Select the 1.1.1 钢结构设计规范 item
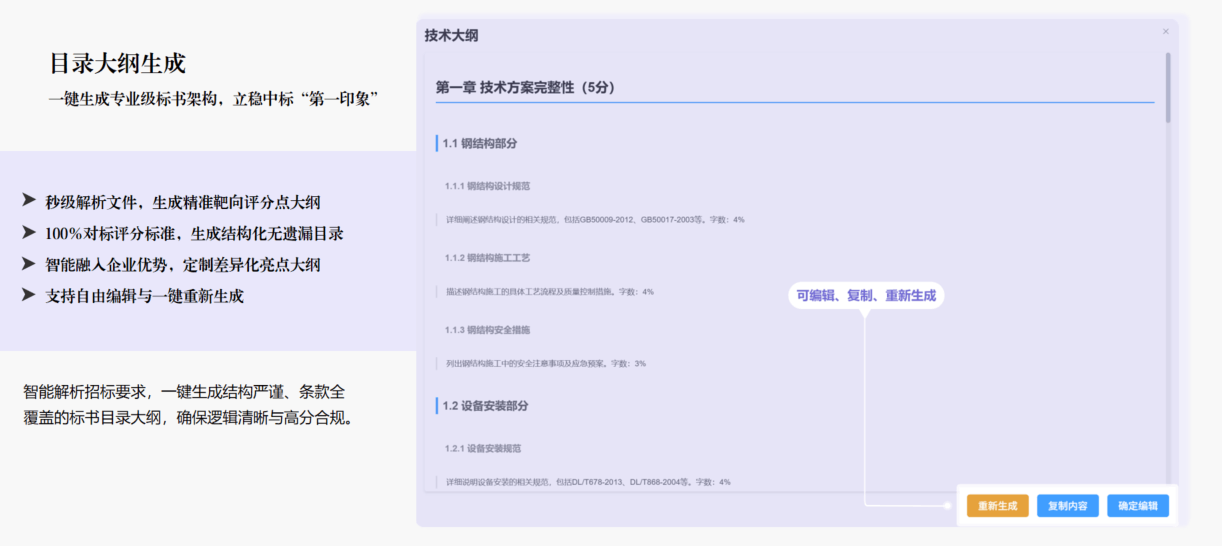The height and width of the screenshot is (546, 1222). [487, 186]
